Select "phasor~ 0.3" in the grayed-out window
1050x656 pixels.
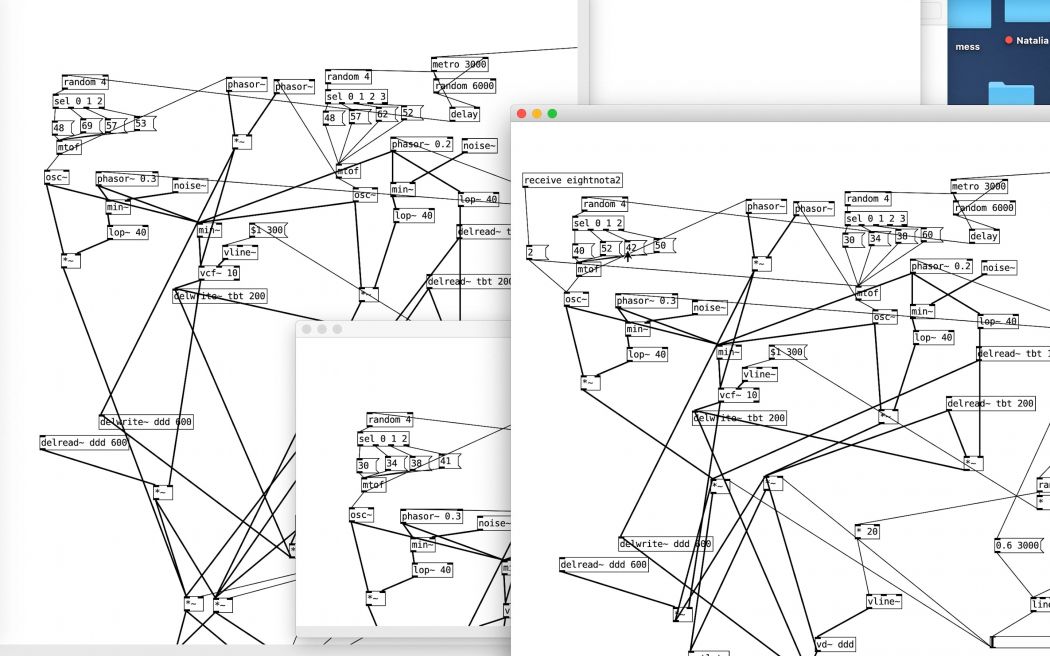point(432,516)
